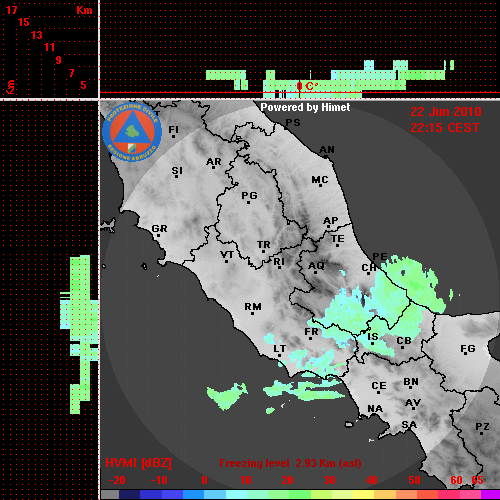The height and width of the screenshot is (500, 500).
Task: Click the 13 km height scale label
Action: point(37,35)
